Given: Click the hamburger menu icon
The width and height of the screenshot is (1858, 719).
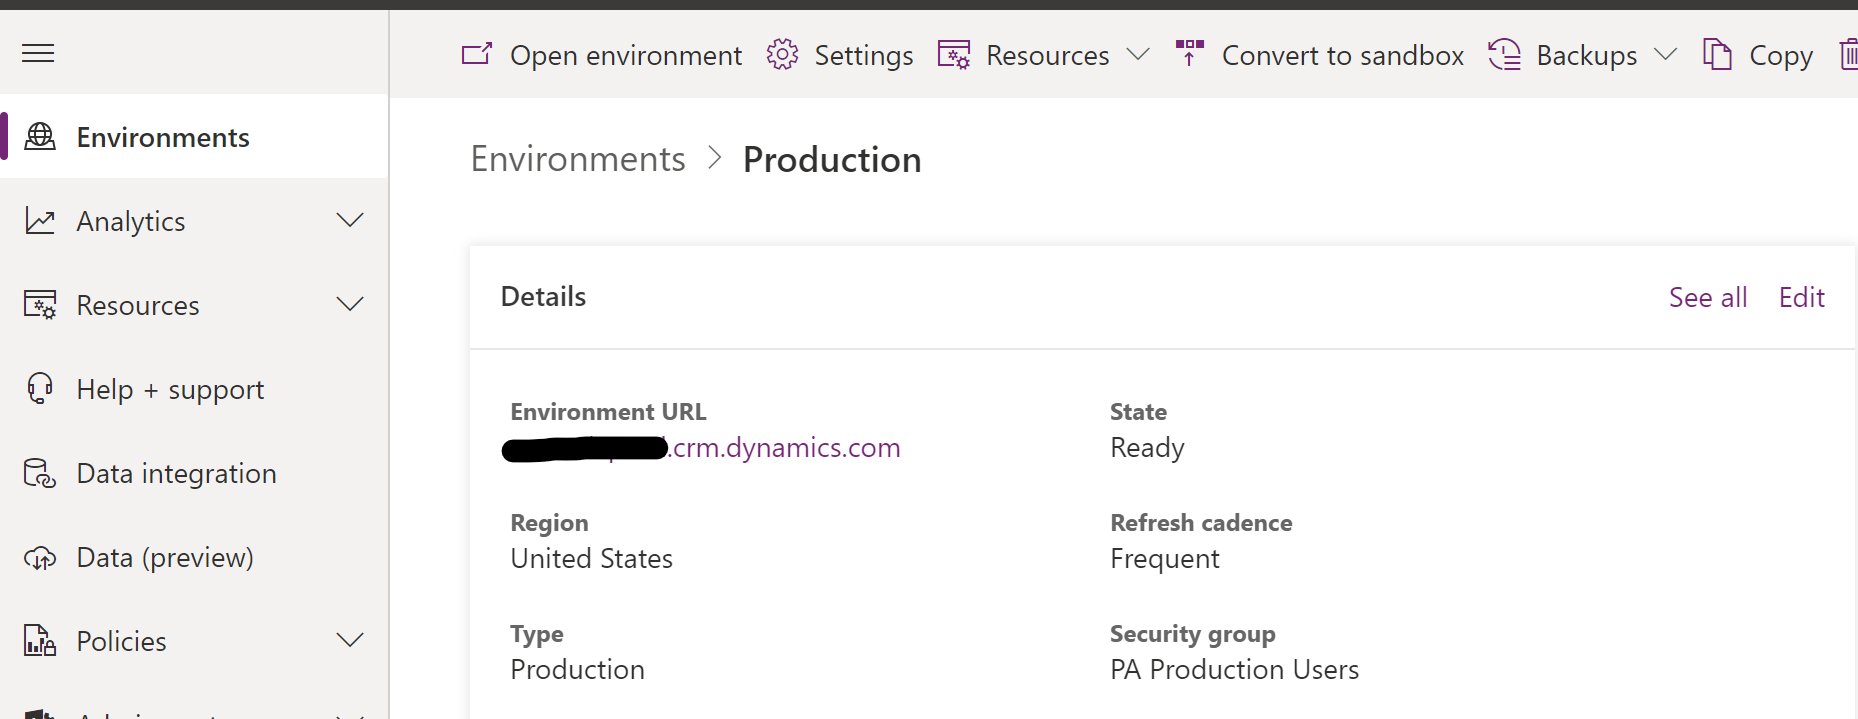Looking at the screenshot, I should [x=38, y=53].
